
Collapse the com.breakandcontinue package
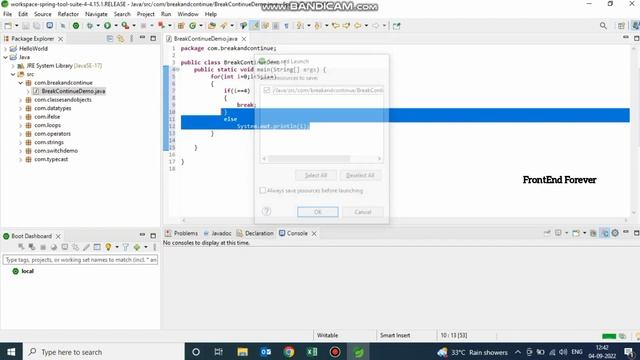20,83
